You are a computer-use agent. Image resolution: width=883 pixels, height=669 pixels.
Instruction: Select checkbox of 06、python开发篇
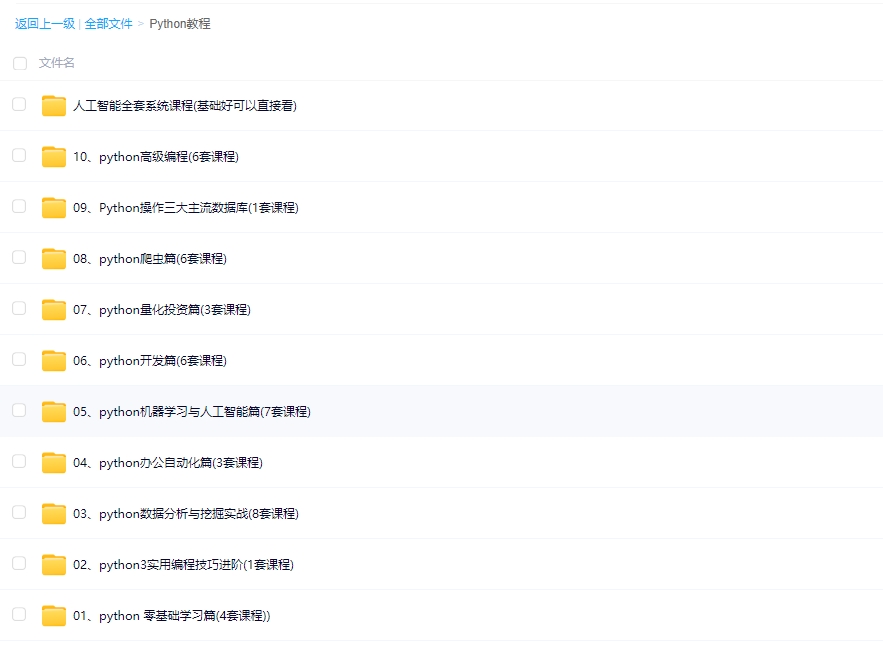tap(19, 359)
